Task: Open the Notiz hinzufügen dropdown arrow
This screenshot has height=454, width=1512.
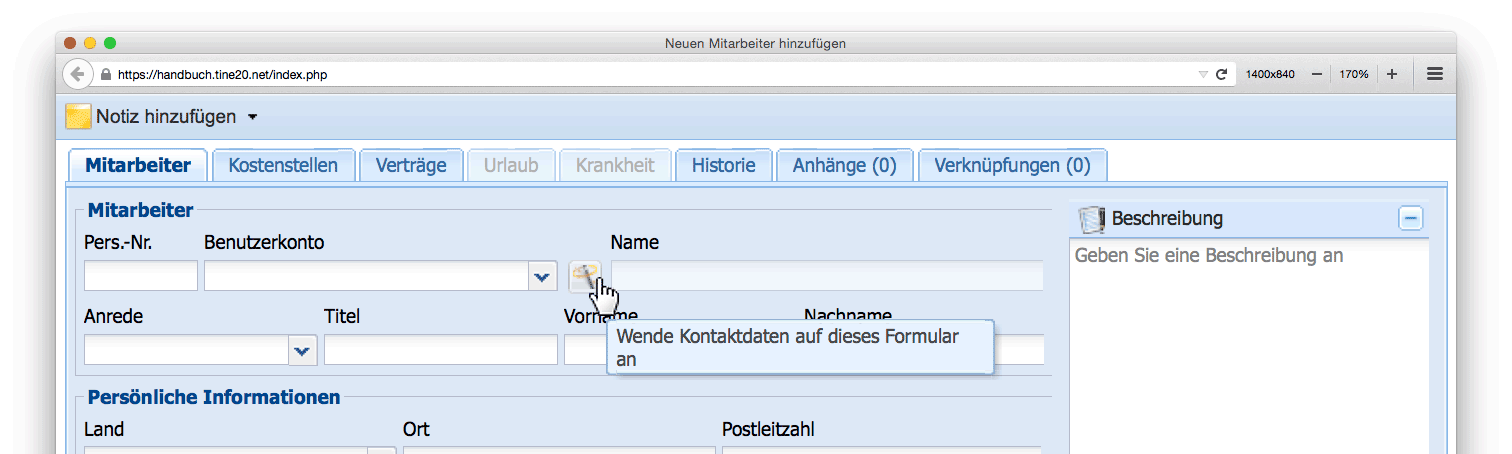Action: (x=252, y=117)
